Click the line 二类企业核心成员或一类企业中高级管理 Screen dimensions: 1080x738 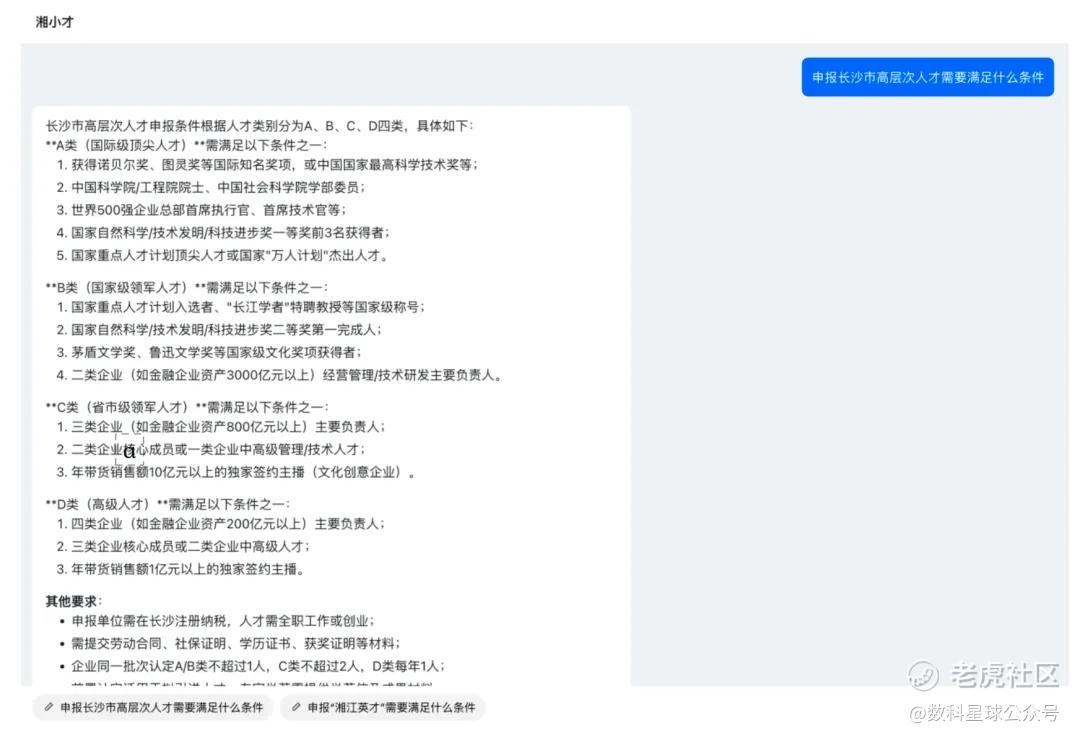click(x=211, y=450)
